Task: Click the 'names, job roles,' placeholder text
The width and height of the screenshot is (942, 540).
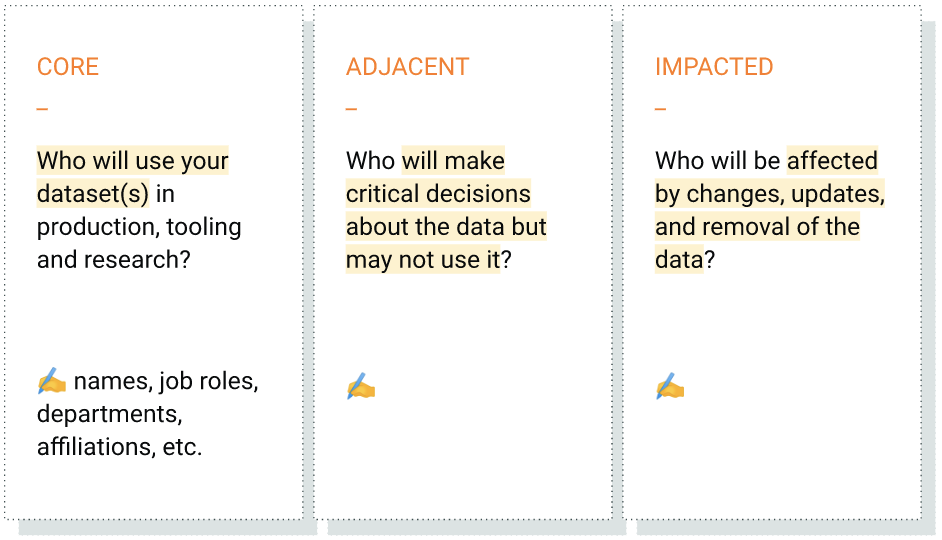Action: click(166, 381)
